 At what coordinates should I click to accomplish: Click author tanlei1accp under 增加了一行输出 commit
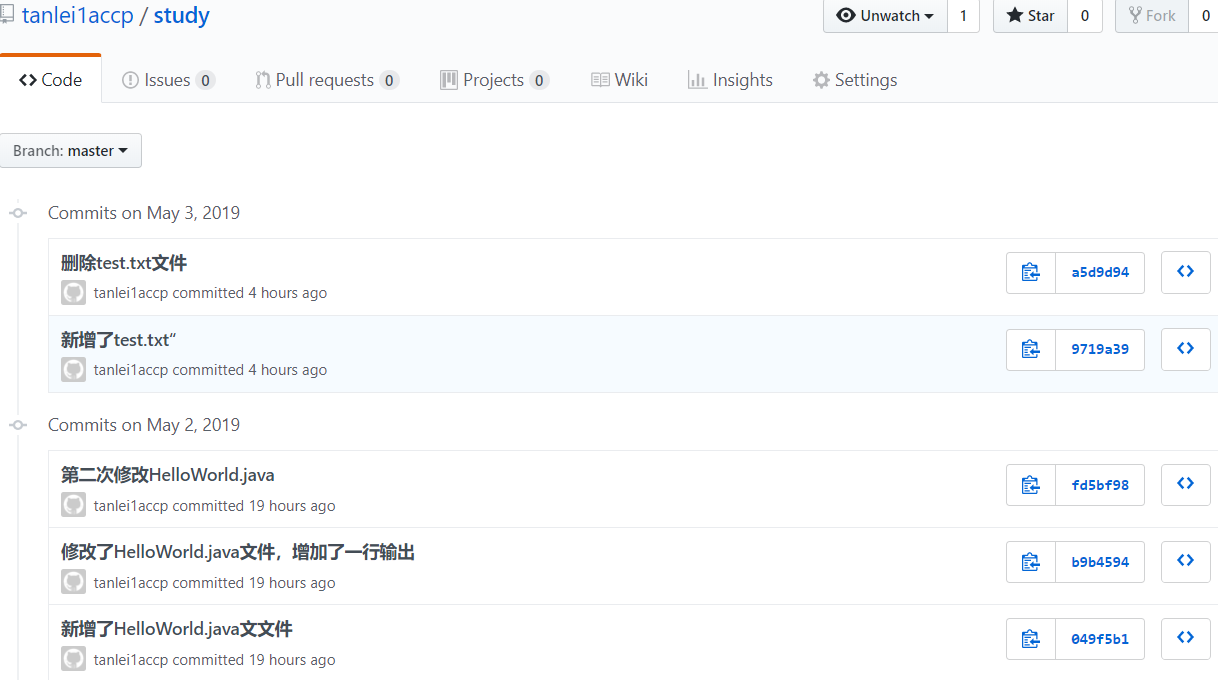pos(131,583)
